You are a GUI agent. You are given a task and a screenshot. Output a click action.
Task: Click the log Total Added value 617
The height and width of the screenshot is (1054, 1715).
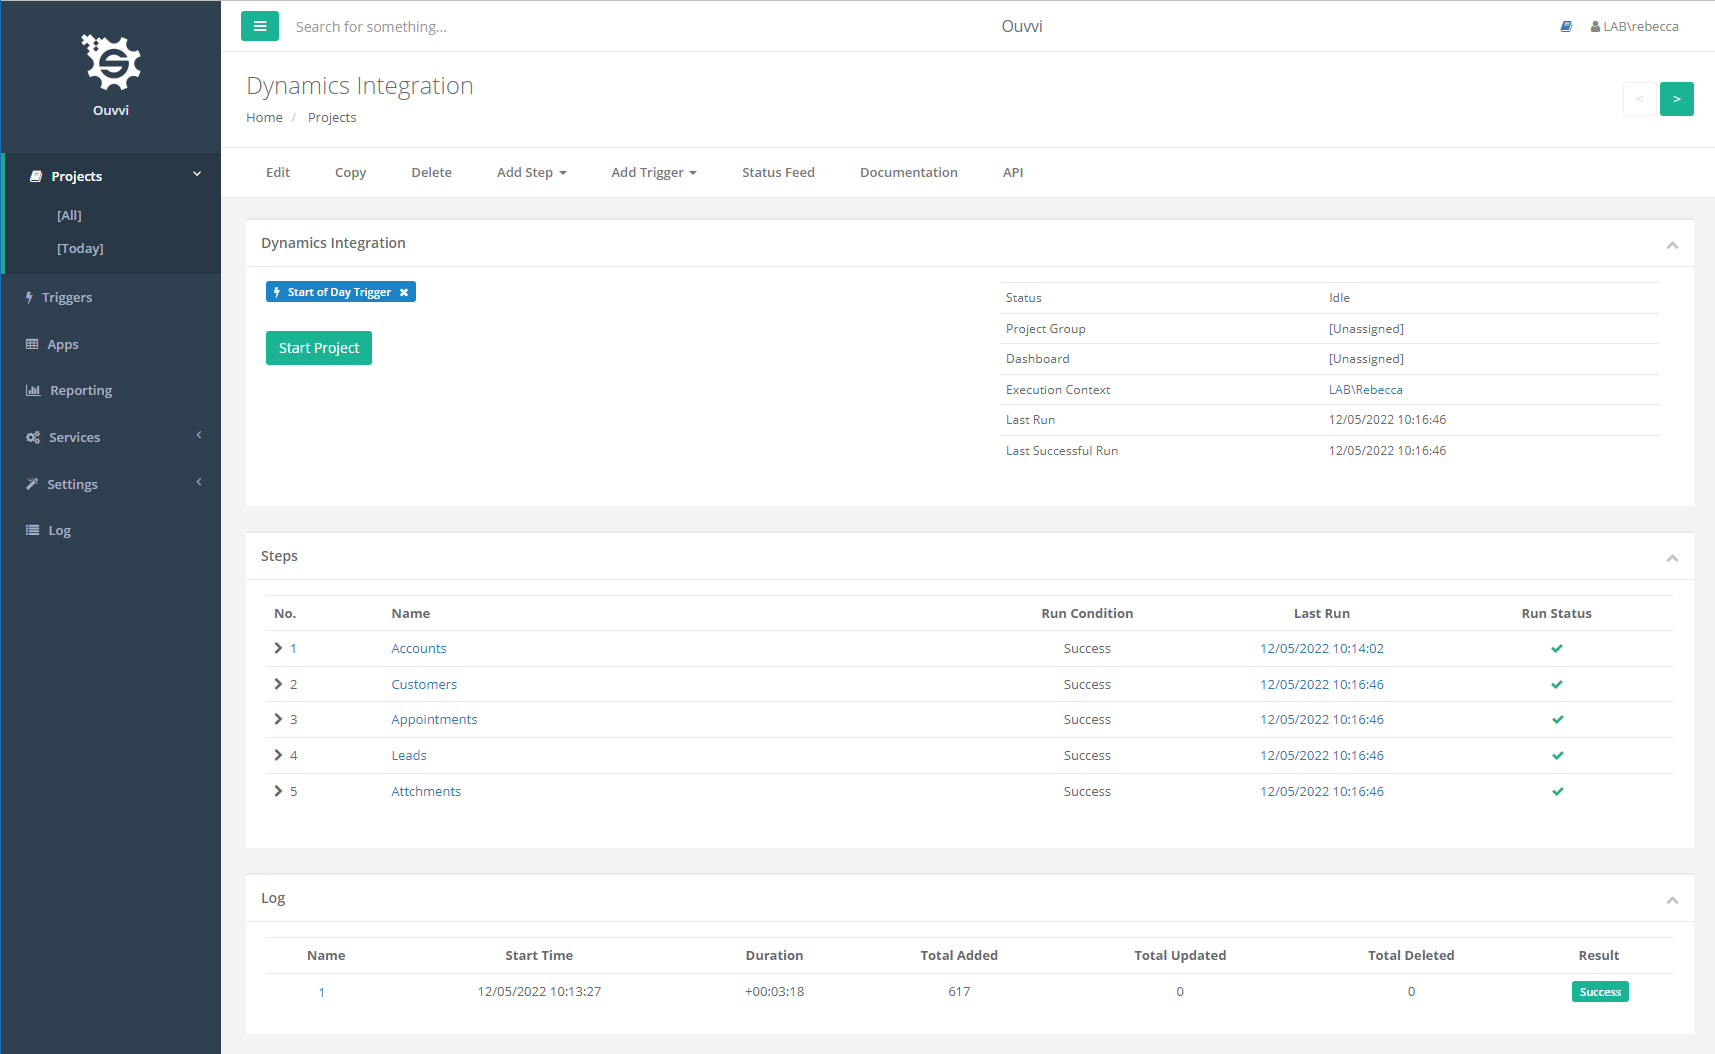point(959,991)
